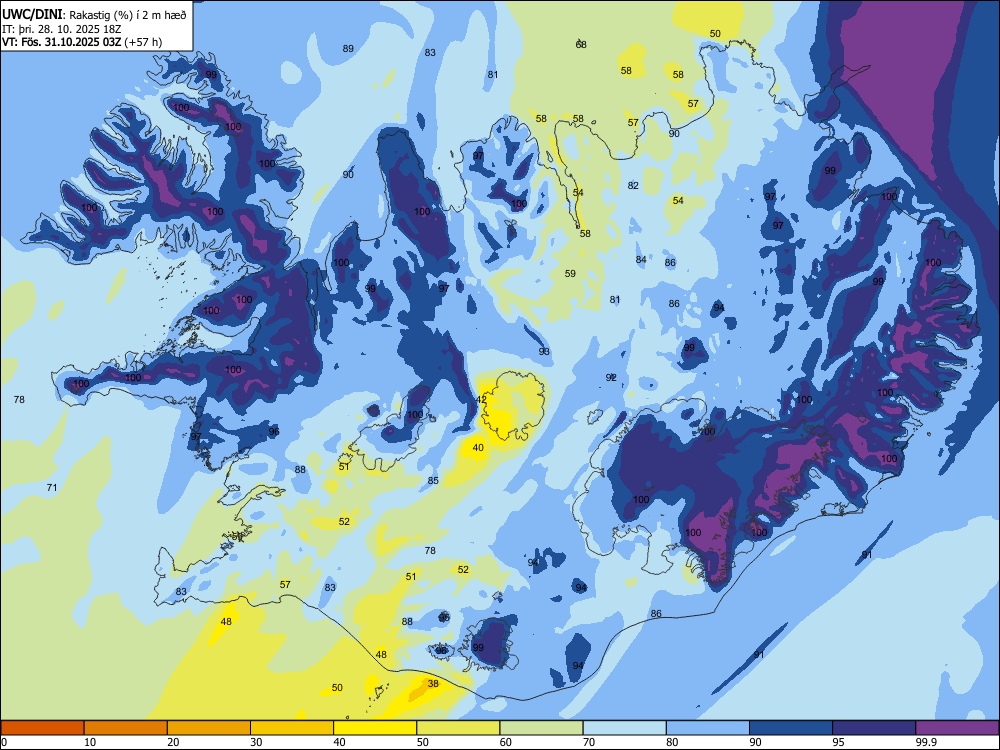Click the map value '68'

point(581,45)
